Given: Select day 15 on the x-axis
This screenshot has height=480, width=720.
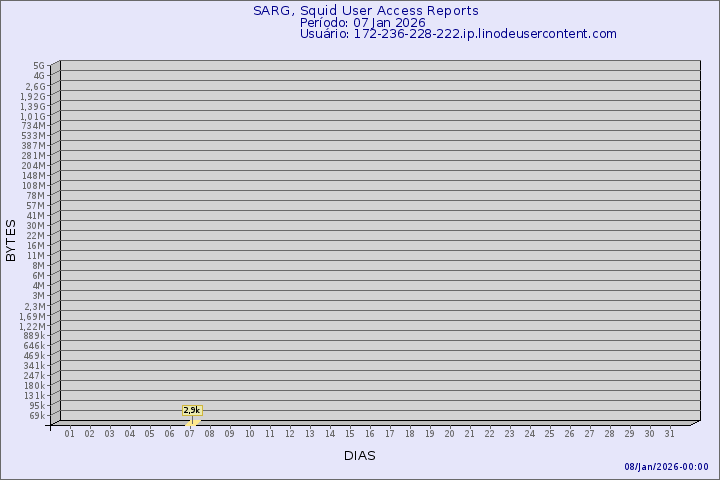Looking at the screenshot, I should [349, 433].
